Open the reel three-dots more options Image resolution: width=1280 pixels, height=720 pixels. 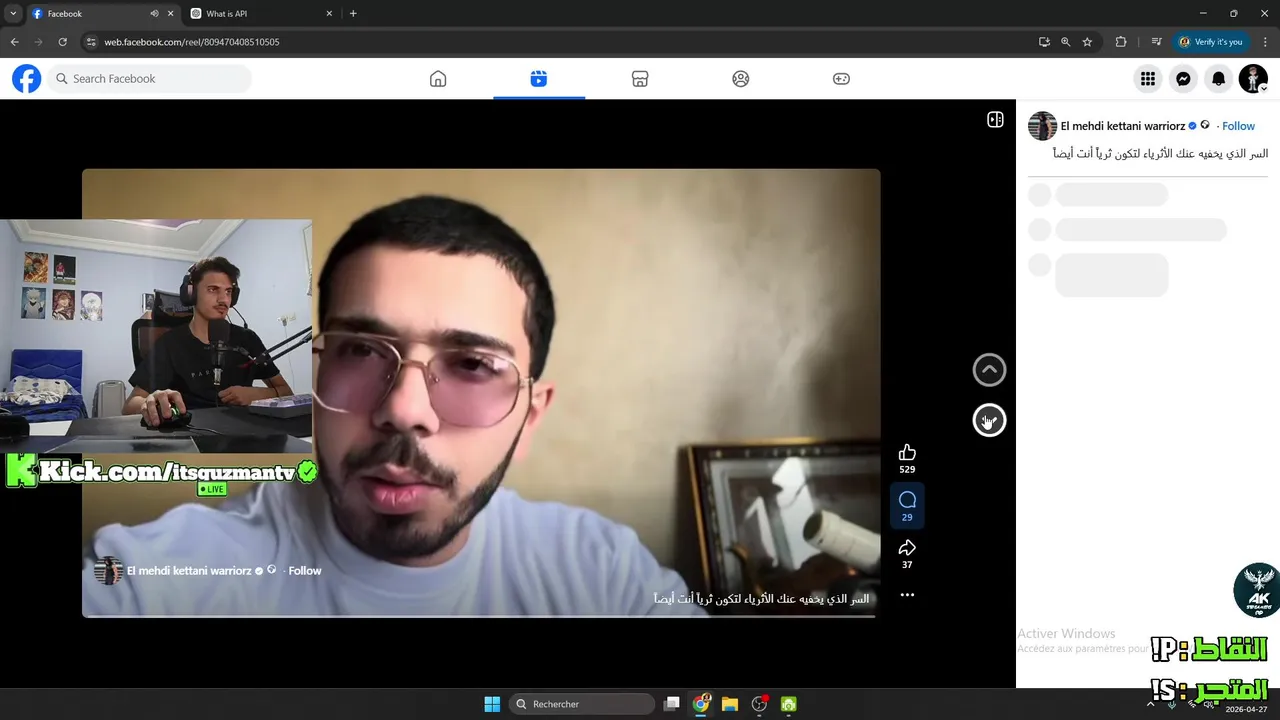[x=907, y=595]
